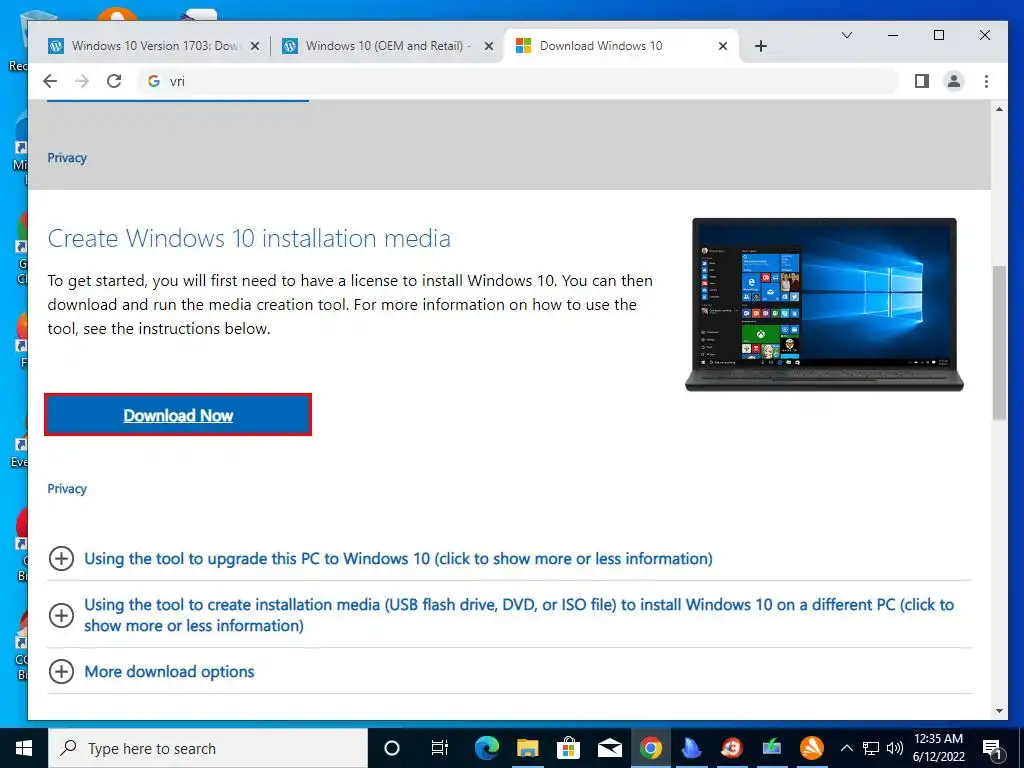
Task: Expand 'Using the tool to upgrade this PC' plus icon
Action: point(61,558)
